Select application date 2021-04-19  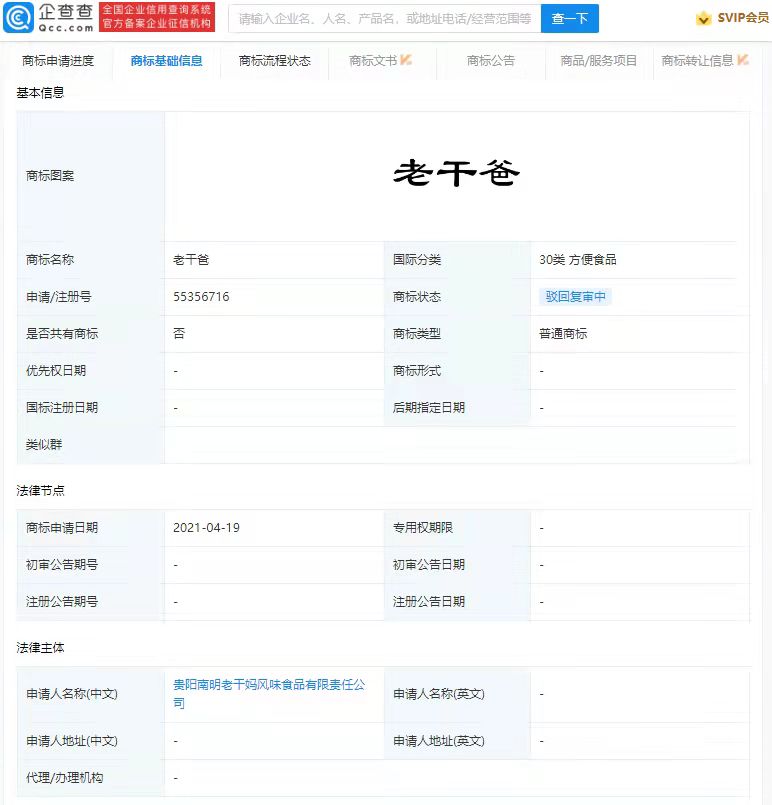pos(206,528)
